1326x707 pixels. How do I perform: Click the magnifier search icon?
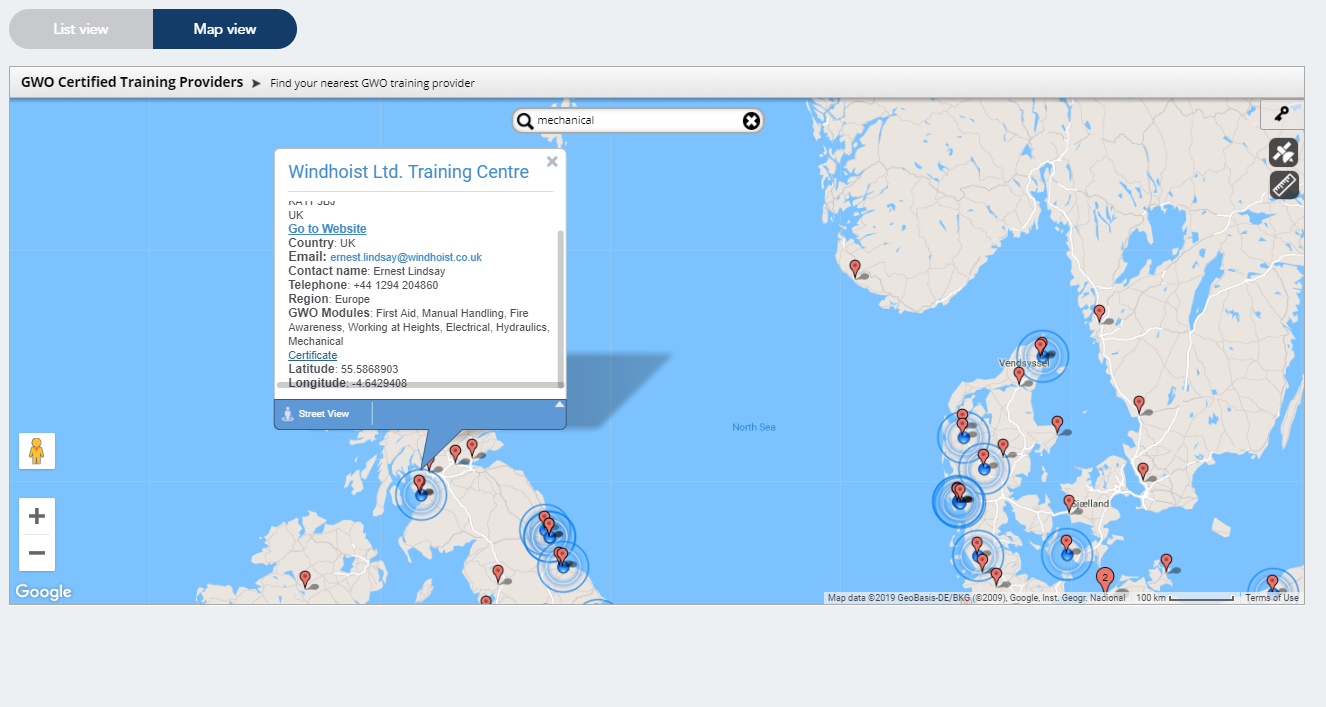(524, 121)
